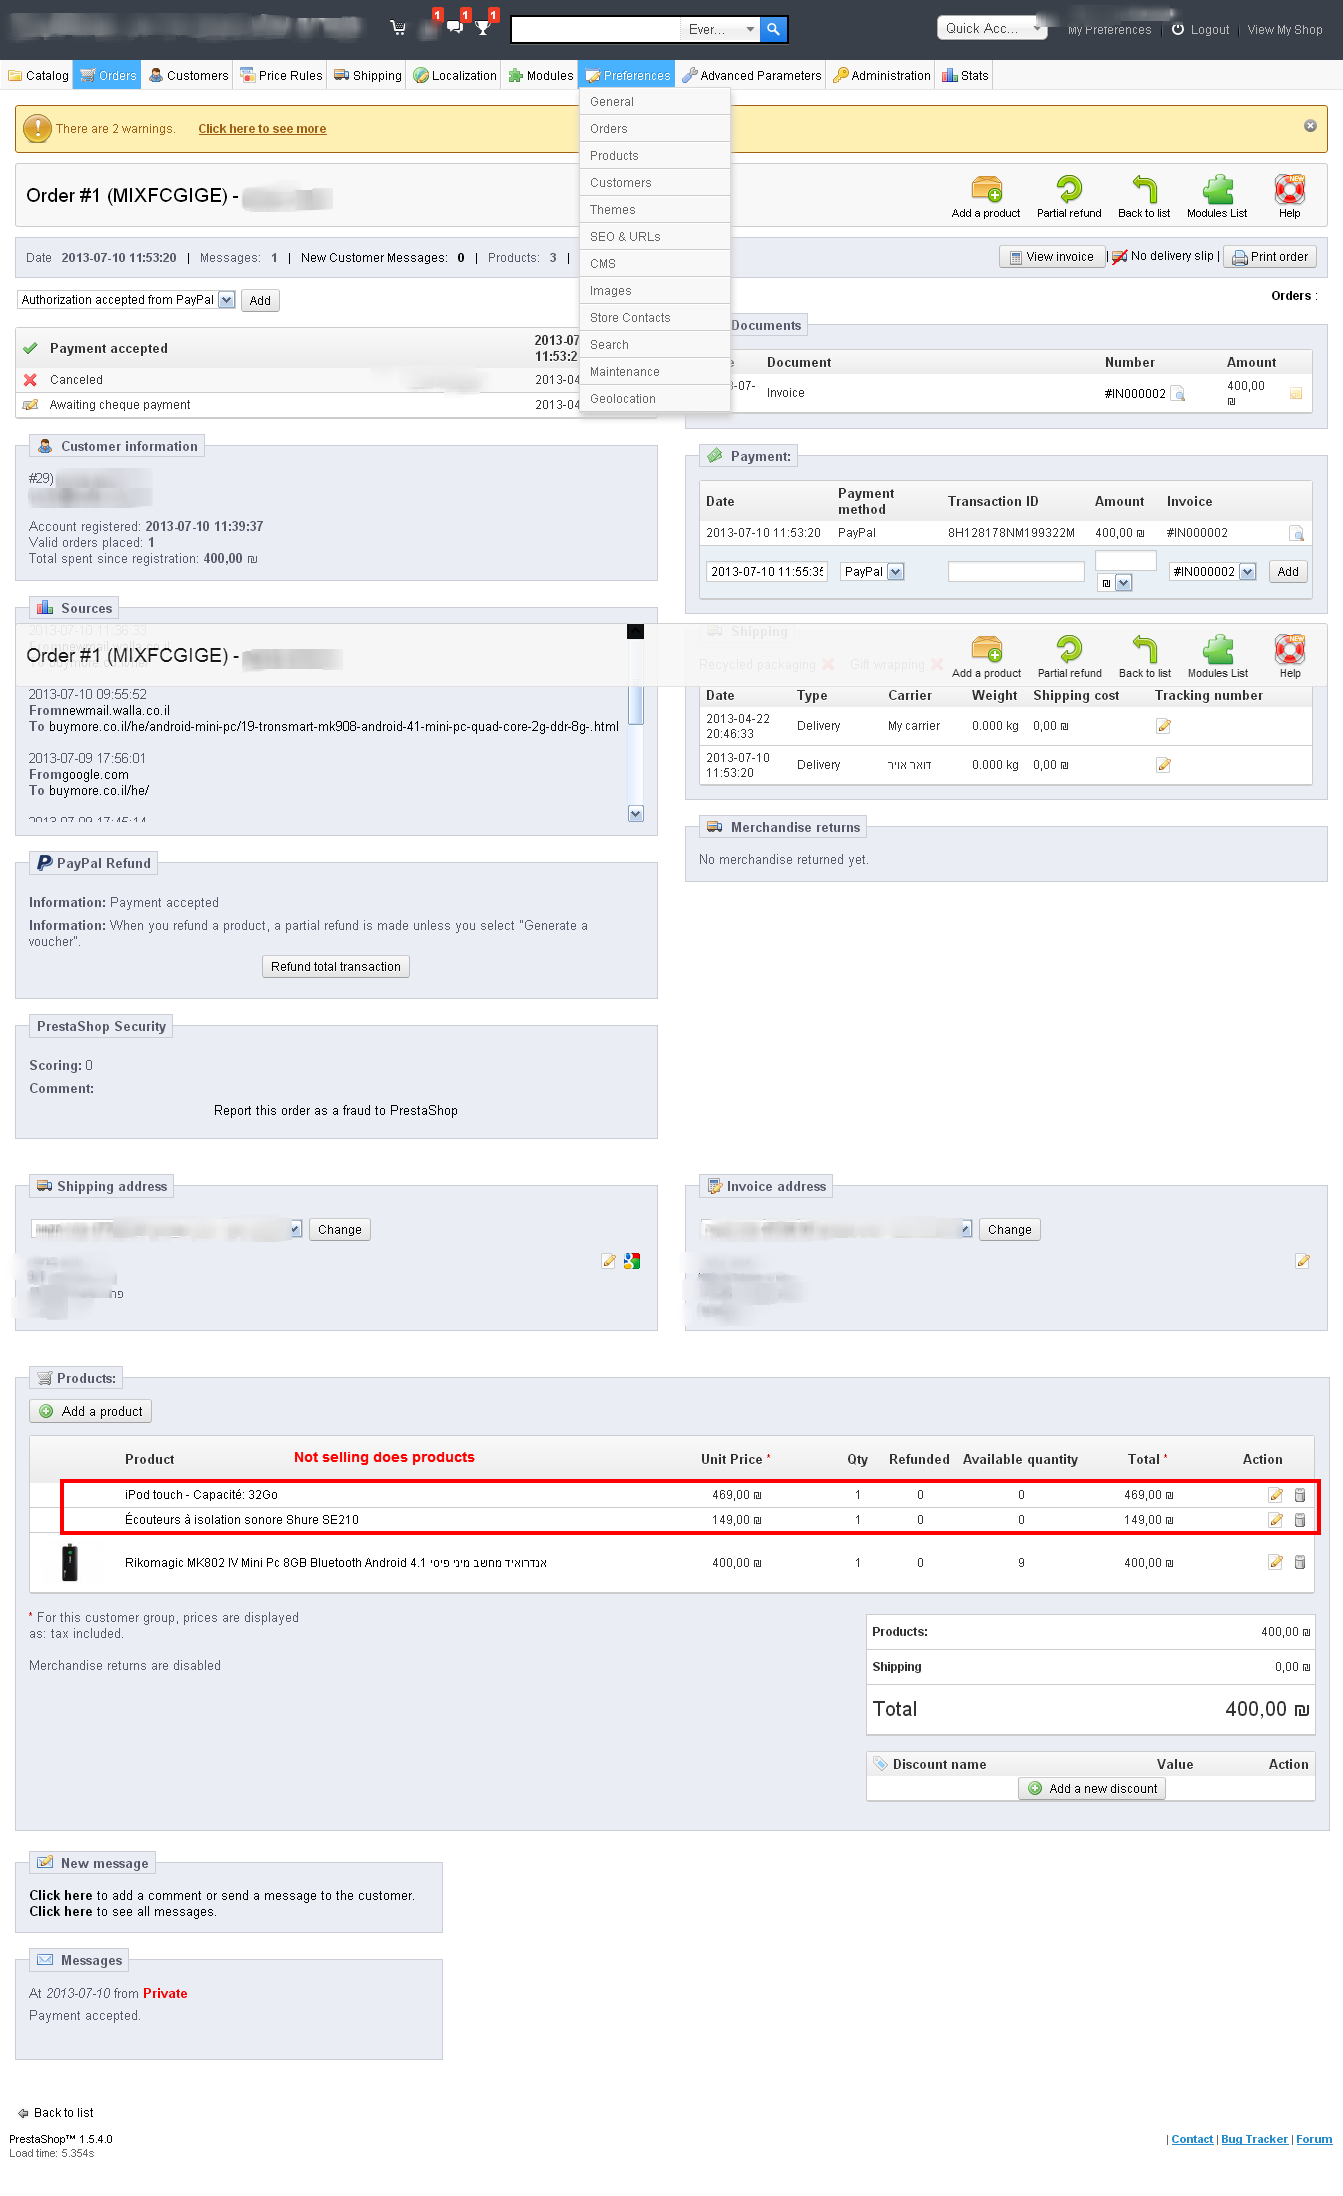Open the invoice address selection dropdown
Viewport: 1343px width, 2196px height.
click(x=836, y=1229)
